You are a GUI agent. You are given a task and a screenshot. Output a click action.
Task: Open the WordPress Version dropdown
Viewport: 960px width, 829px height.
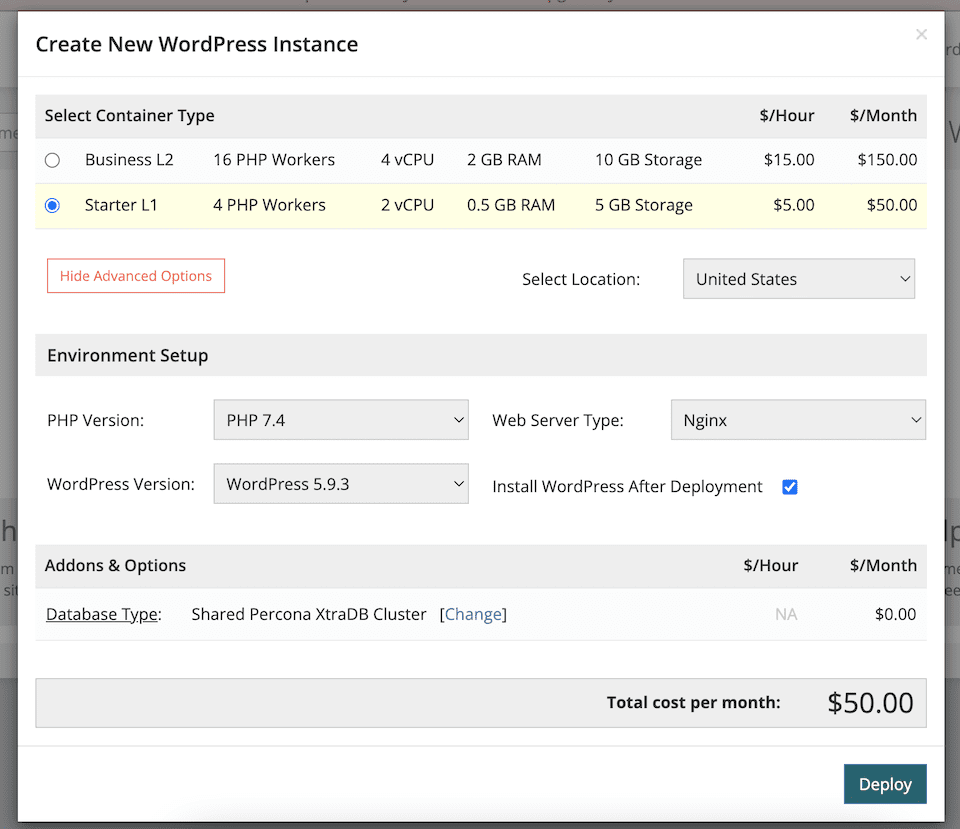[x=341, y=483]
